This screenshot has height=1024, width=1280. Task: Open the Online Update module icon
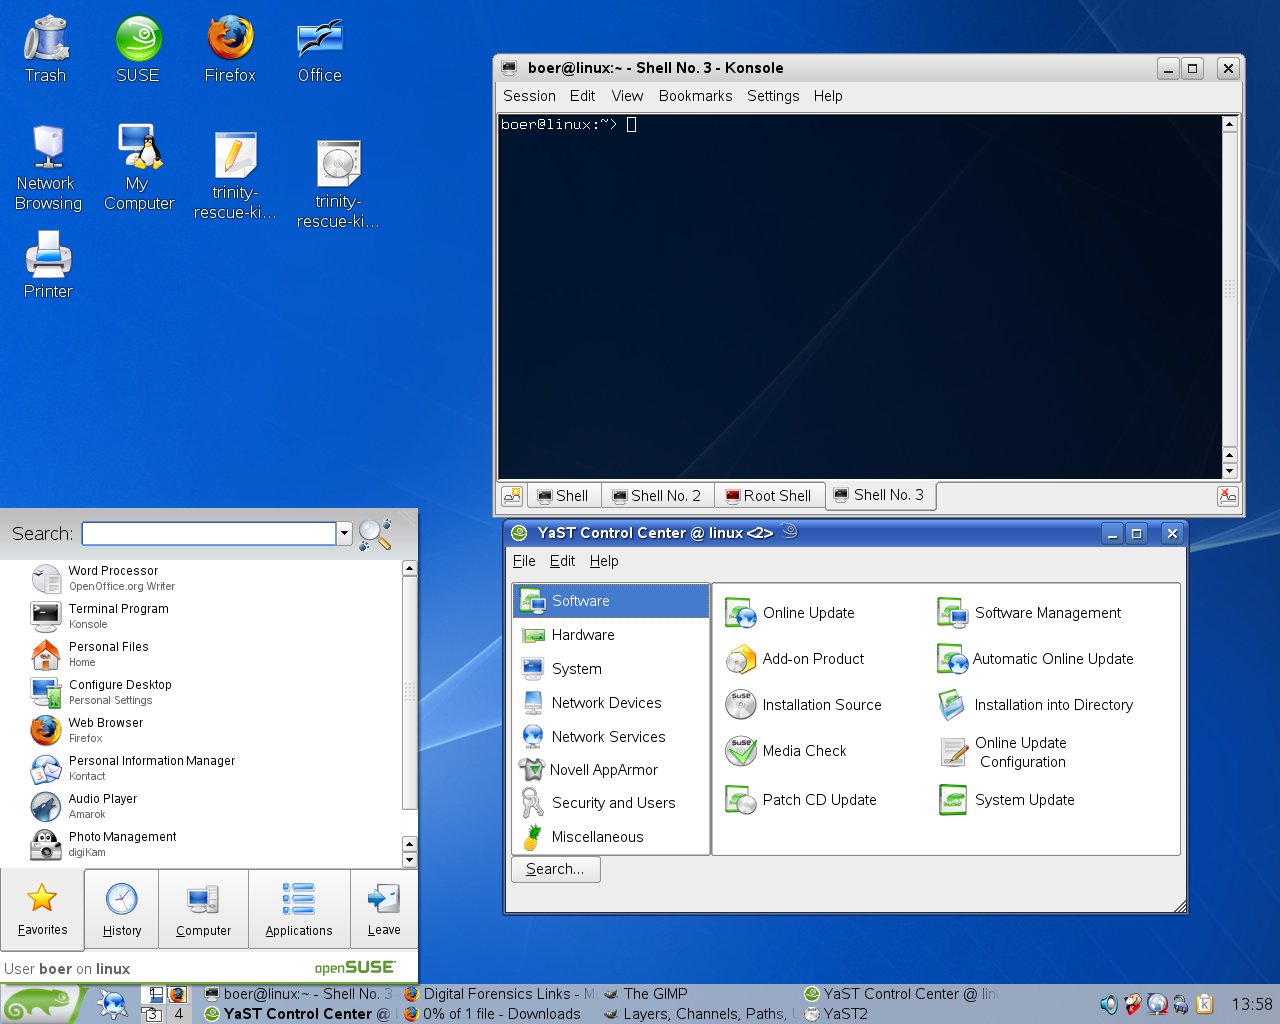(740, 613)
